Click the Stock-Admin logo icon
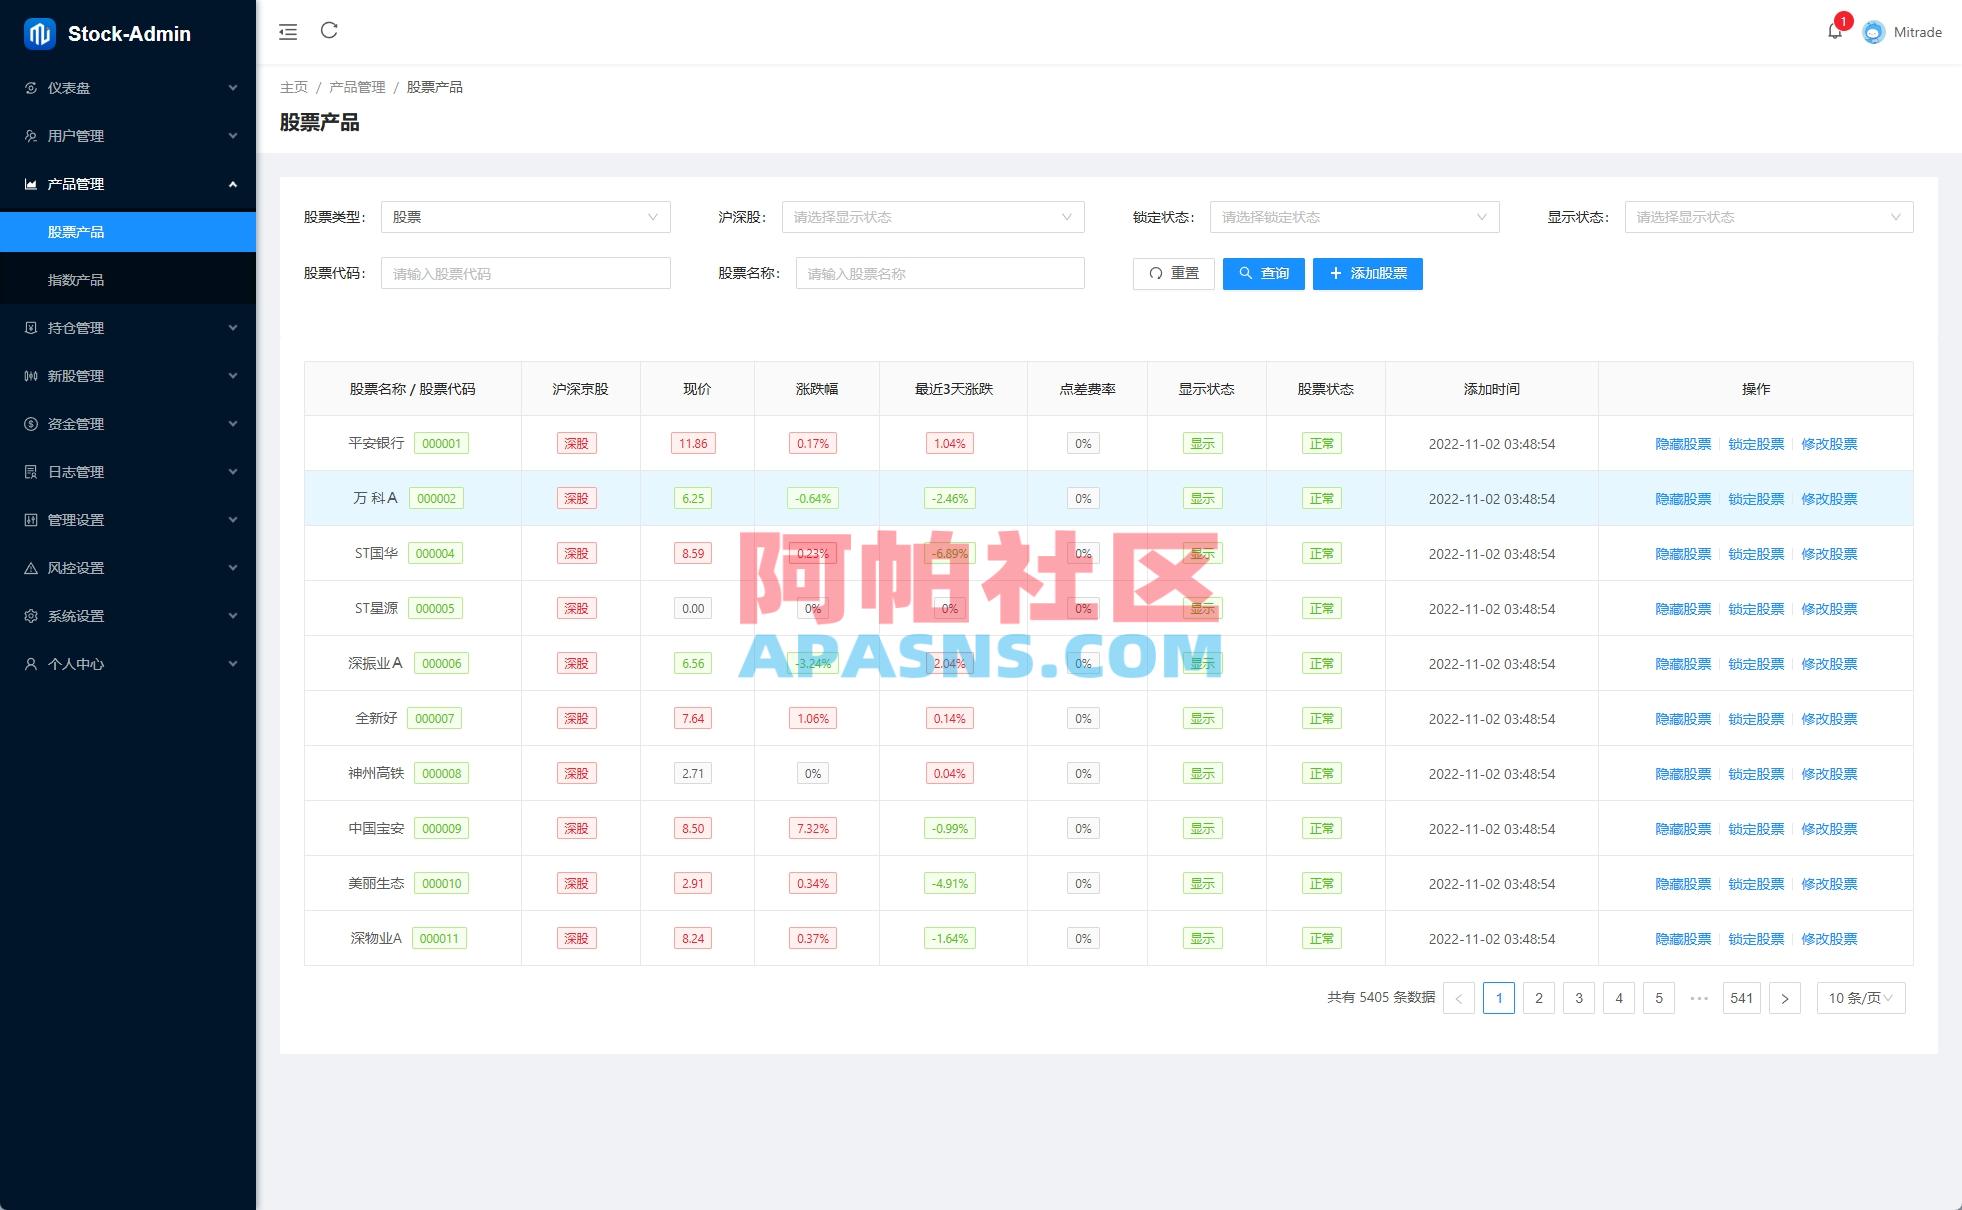The width and height of the screenshot is (1962, 1210). [38, 32]
